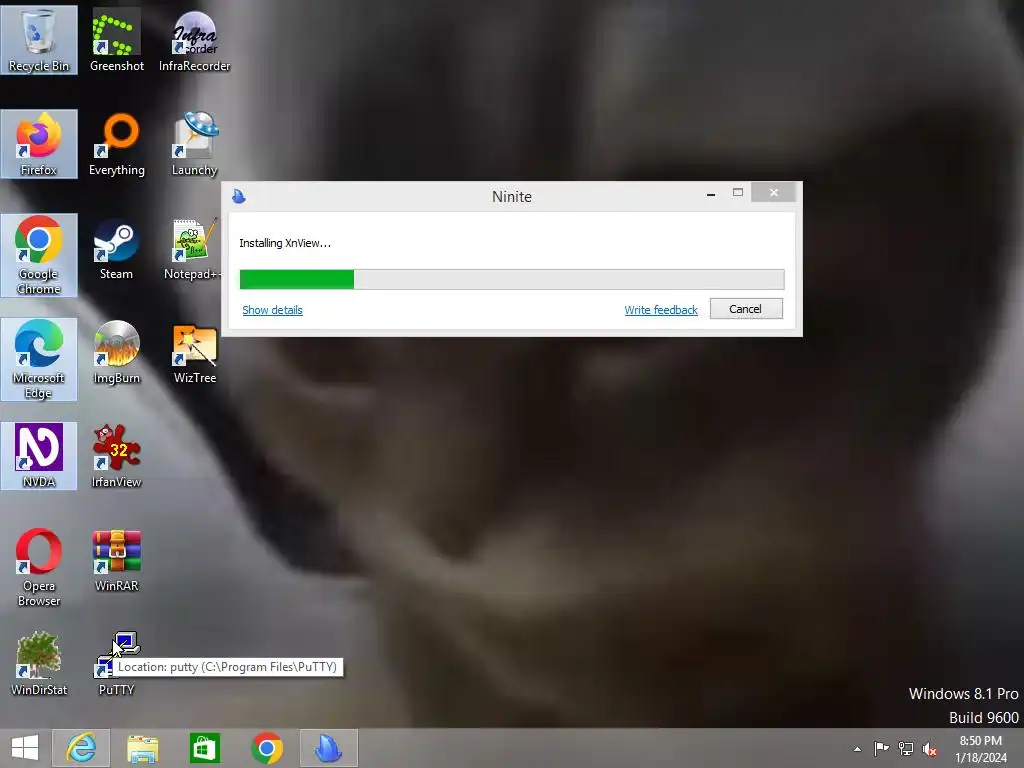
Task: Click the Ninite title bar text
Action: coord(512,197)
